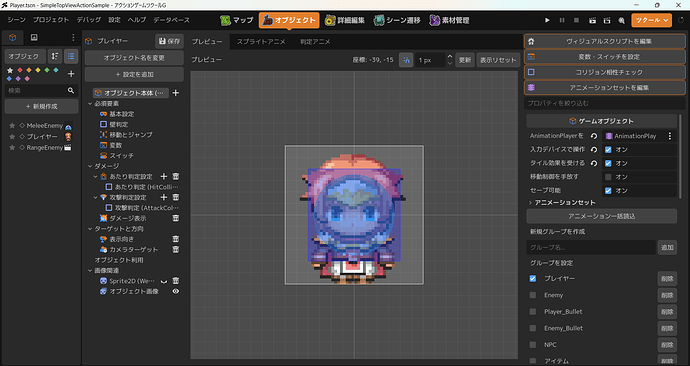The image size is (690, 366).
Task: Check the Enemy group checkbox
Action: (x=533, y=295)
